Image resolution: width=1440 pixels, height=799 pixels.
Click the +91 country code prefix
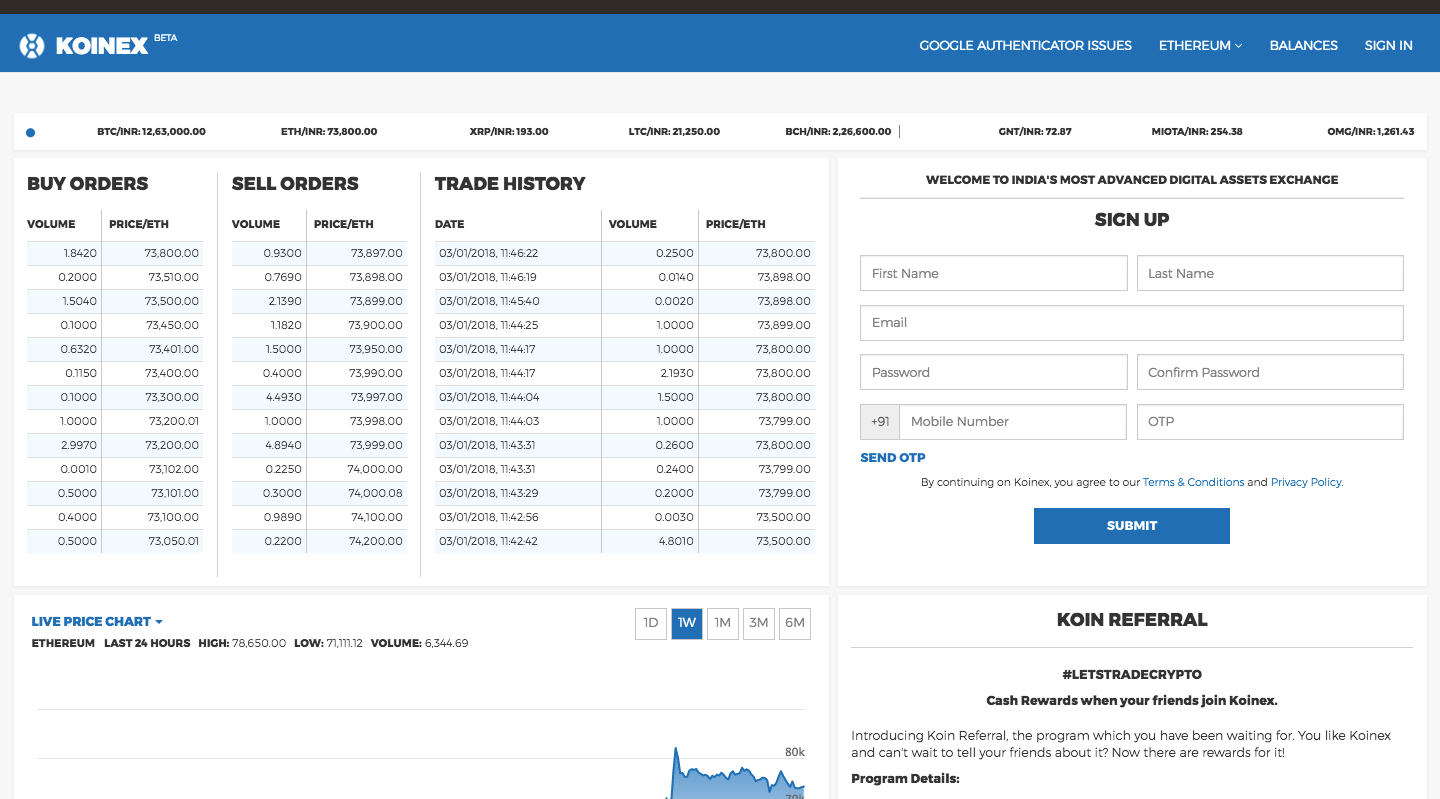point(880,422)
